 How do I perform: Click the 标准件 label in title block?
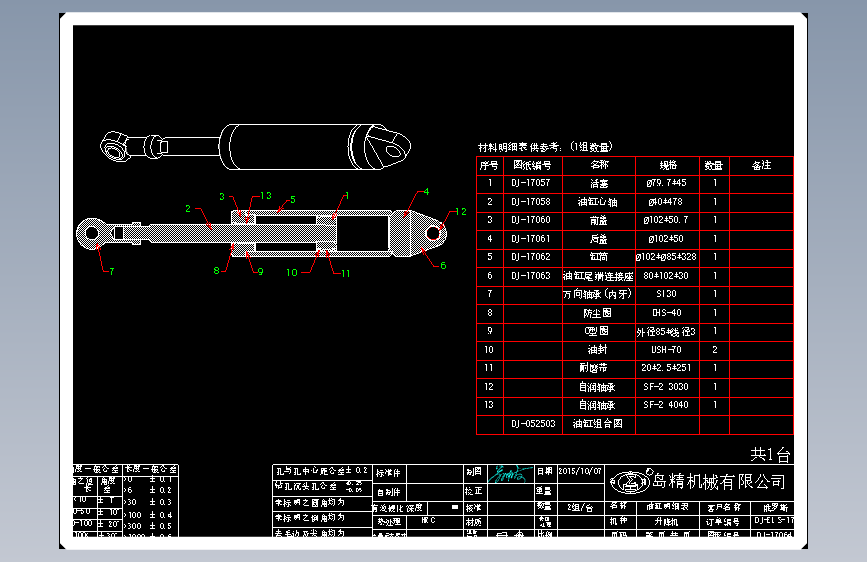[388, 473]
